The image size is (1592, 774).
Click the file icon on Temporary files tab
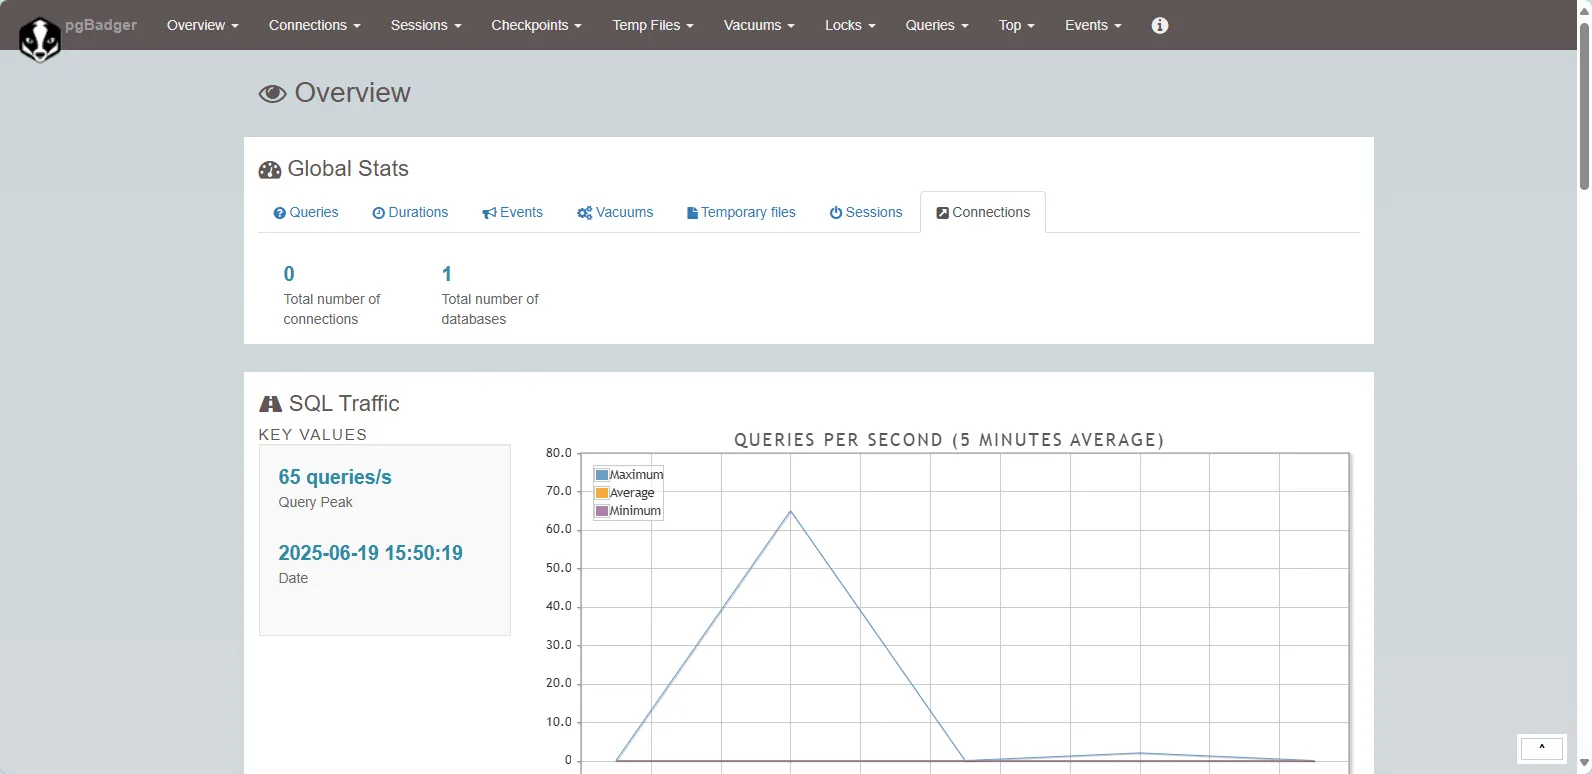click(x=692, y=213)
